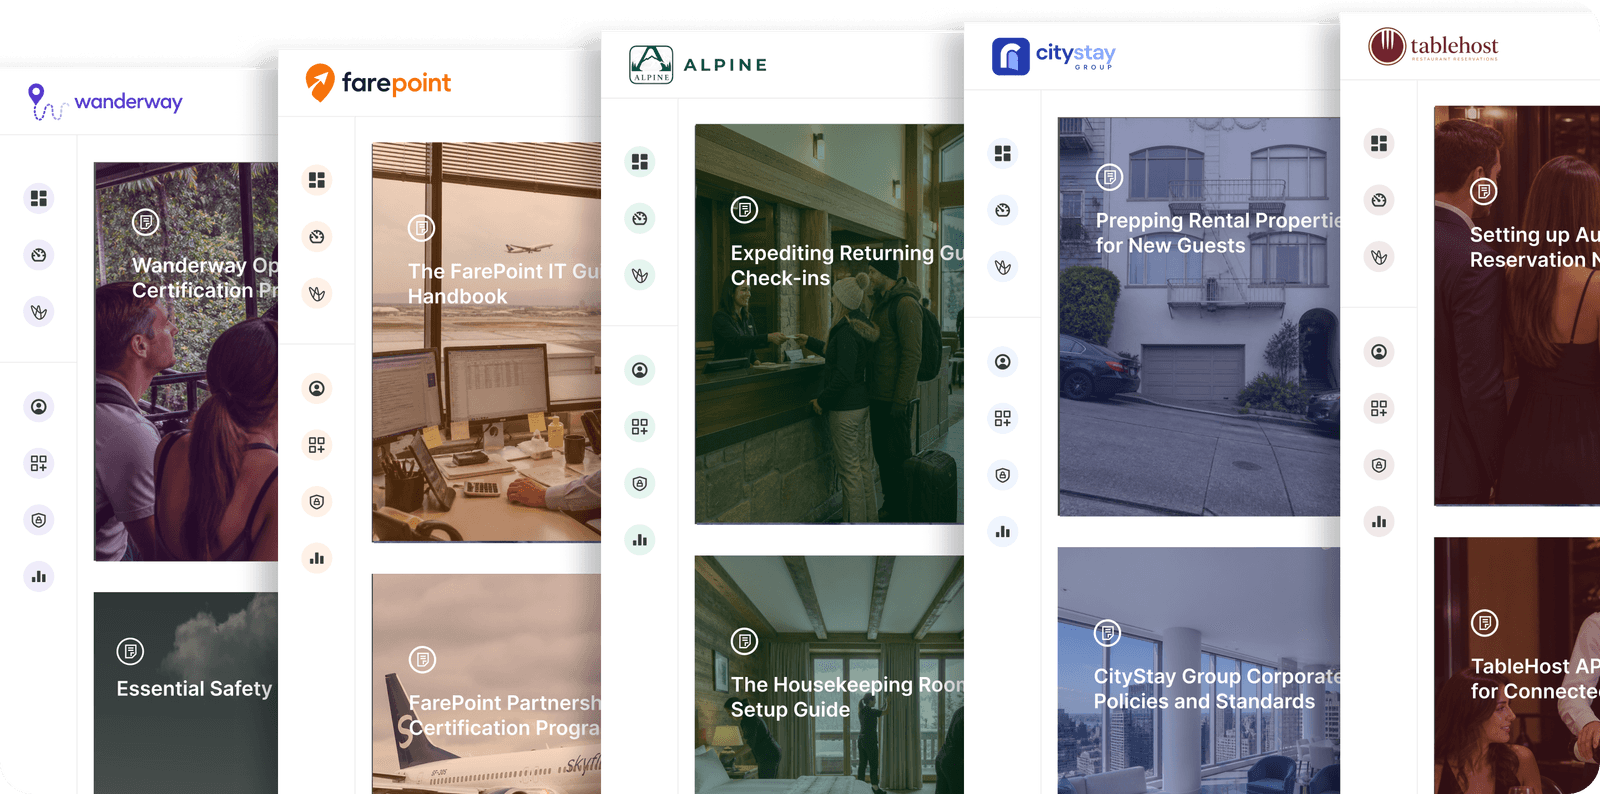View the bar chart icon in CityStay sidebar
Screen dimensions: 1600x794
(1003, 531)
